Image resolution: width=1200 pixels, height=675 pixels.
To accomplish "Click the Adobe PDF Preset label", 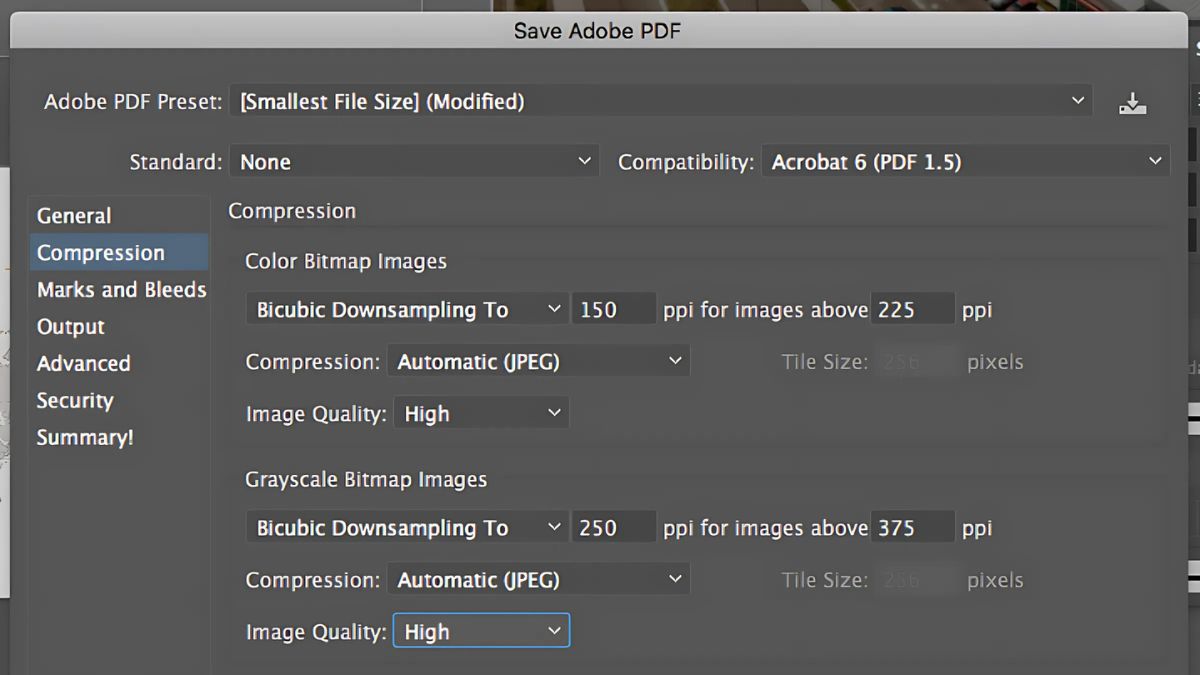I will click(x=133, y=102).
